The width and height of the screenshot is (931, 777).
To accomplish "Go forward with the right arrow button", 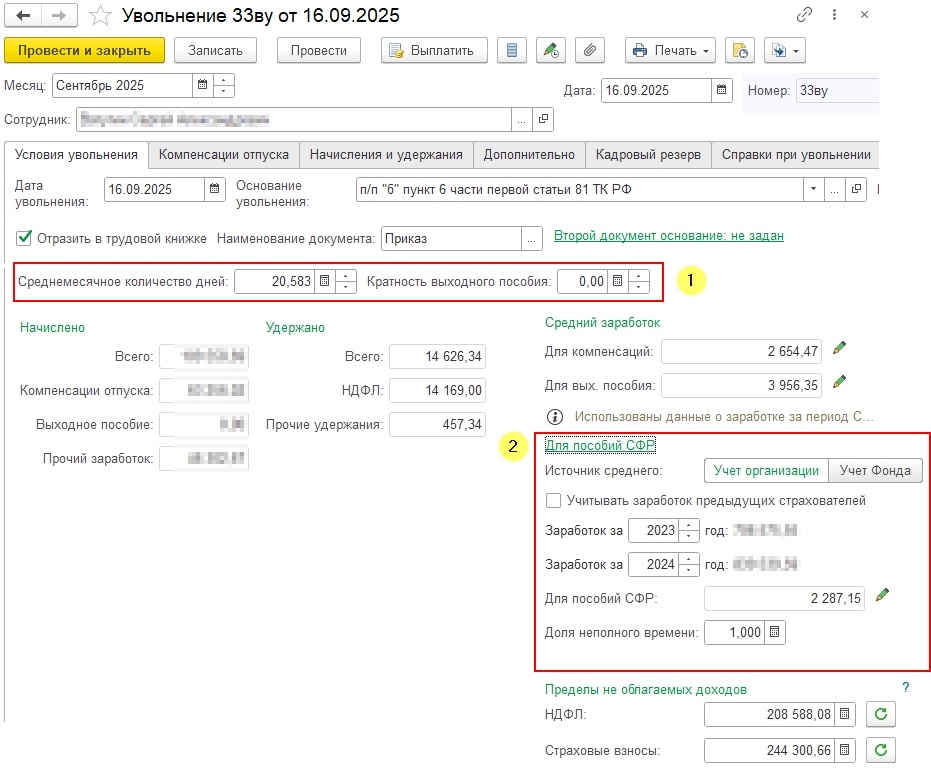I will point(59,16).
